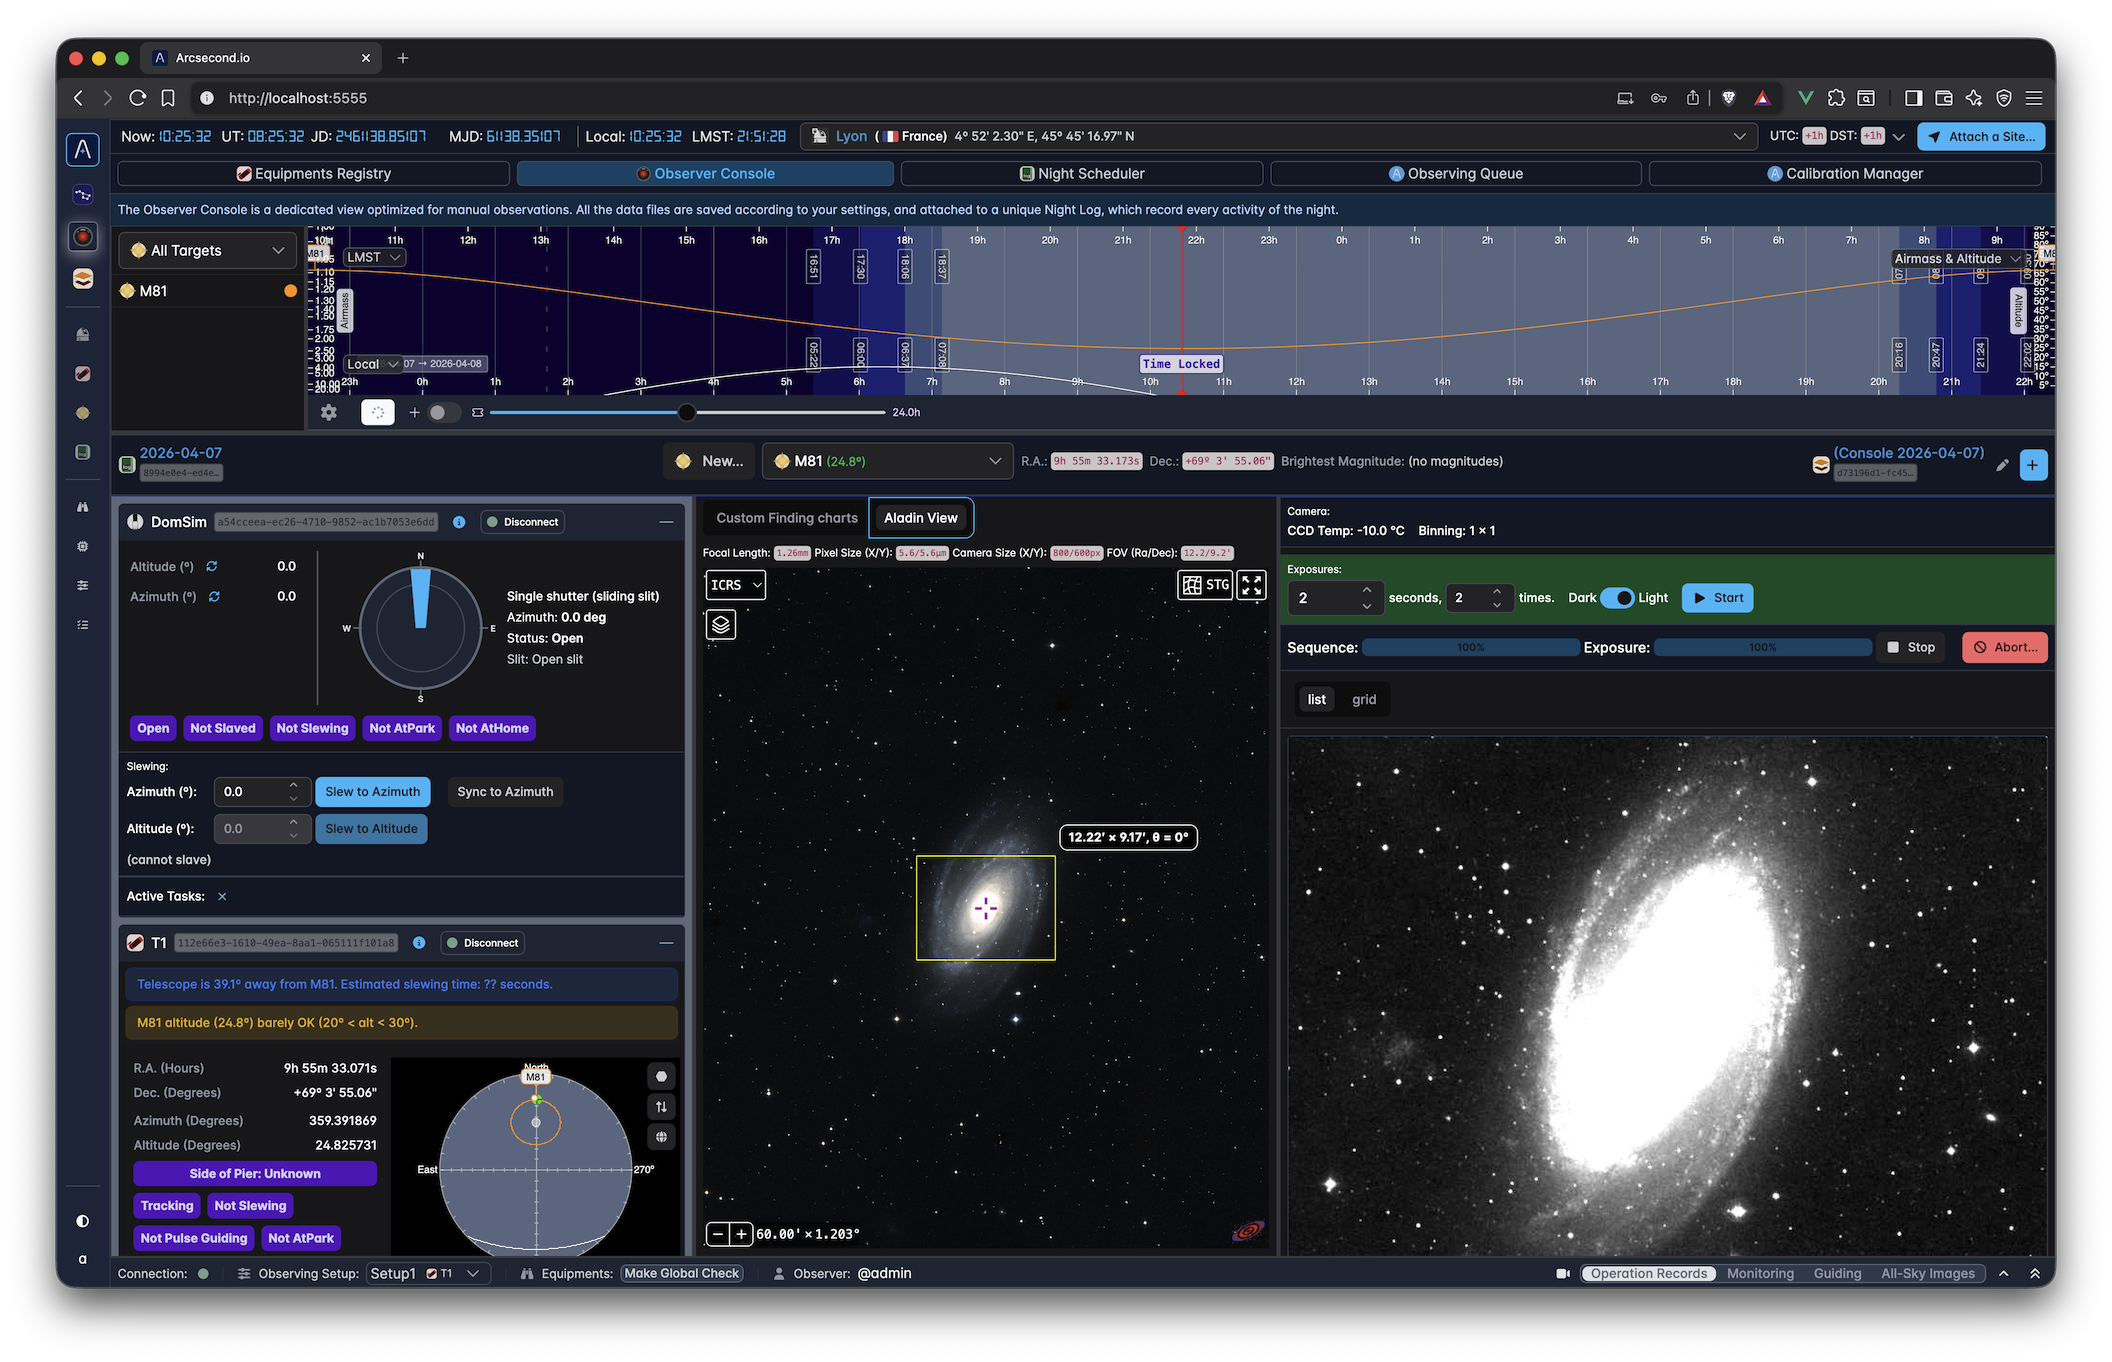Expand the UTC/DST offset chevron

click(x=1899, y=137)
